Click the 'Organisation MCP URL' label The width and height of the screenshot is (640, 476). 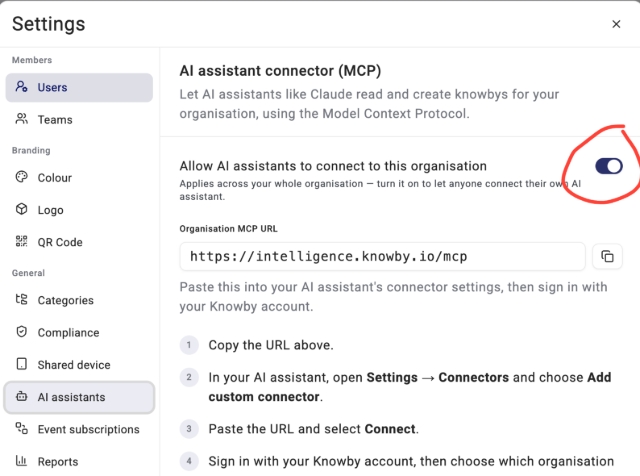tap(228, 229)
